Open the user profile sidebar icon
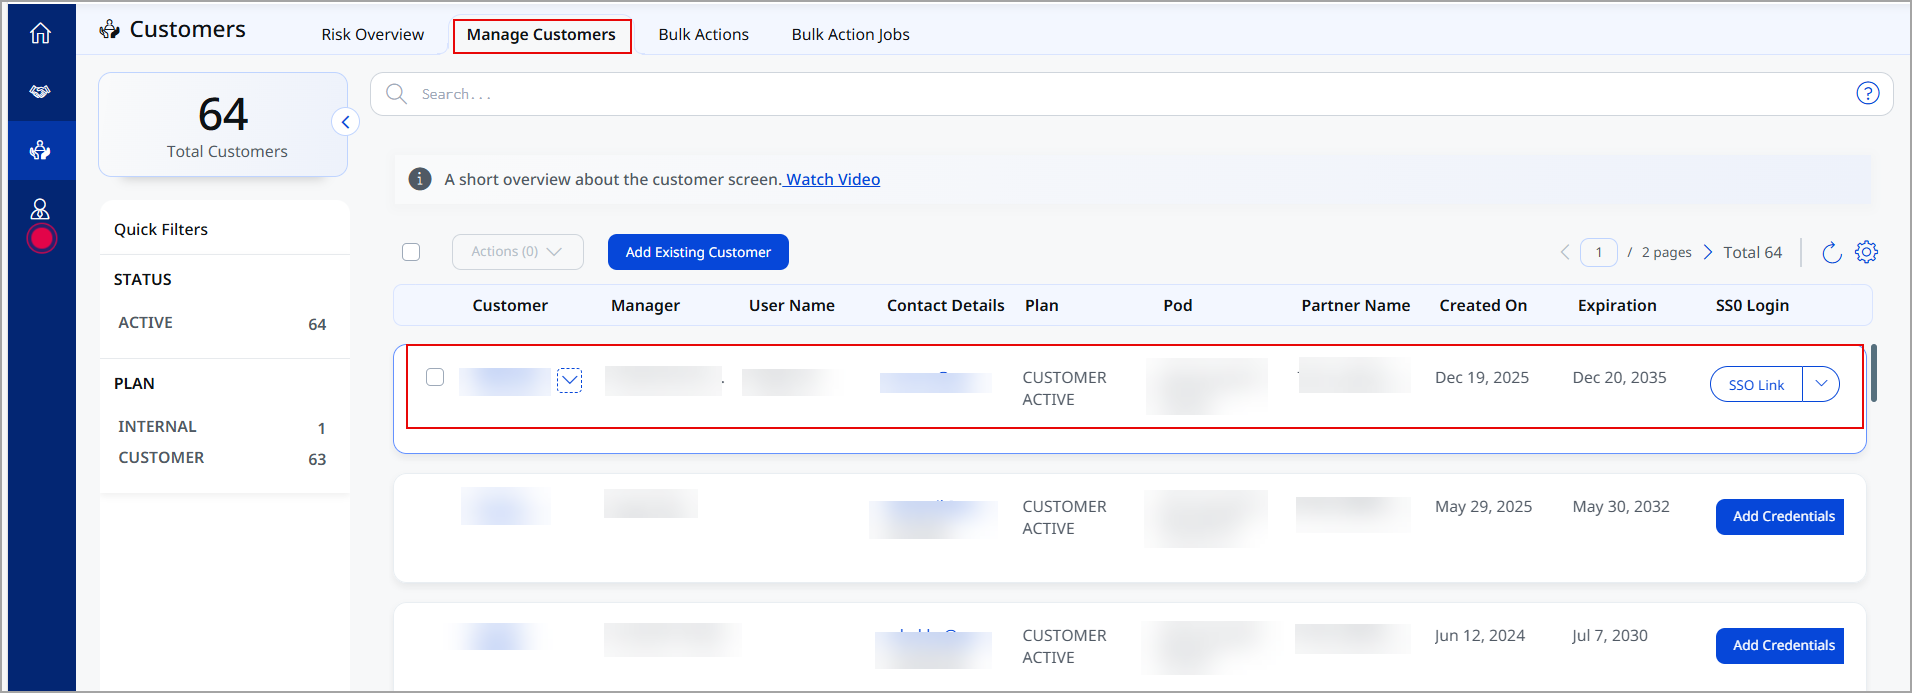 pos(40,209)
